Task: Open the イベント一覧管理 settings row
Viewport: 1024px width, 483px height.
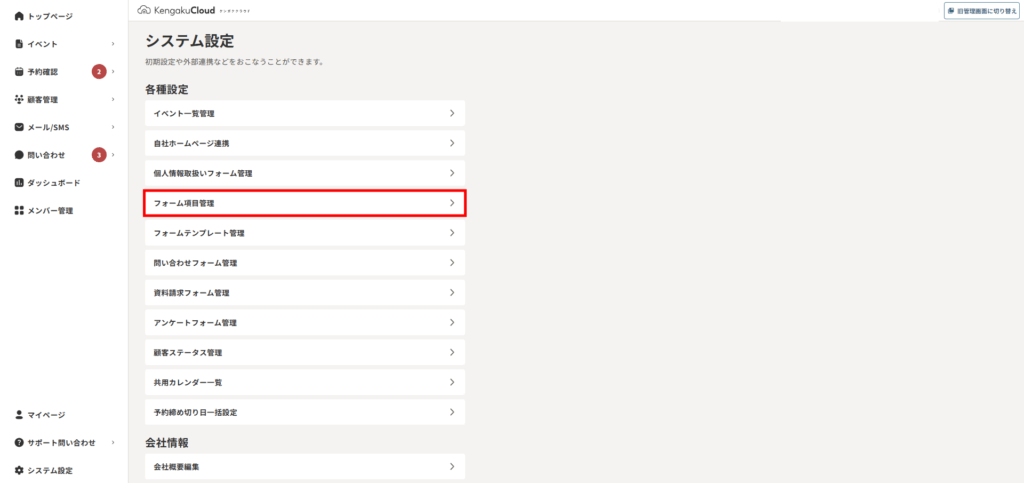Action: [305, 113]
